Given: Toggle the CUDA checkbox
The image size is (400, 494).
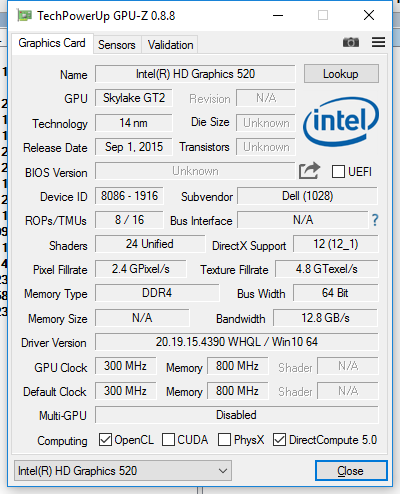Looking at the screenshot, I should (168, 440).
